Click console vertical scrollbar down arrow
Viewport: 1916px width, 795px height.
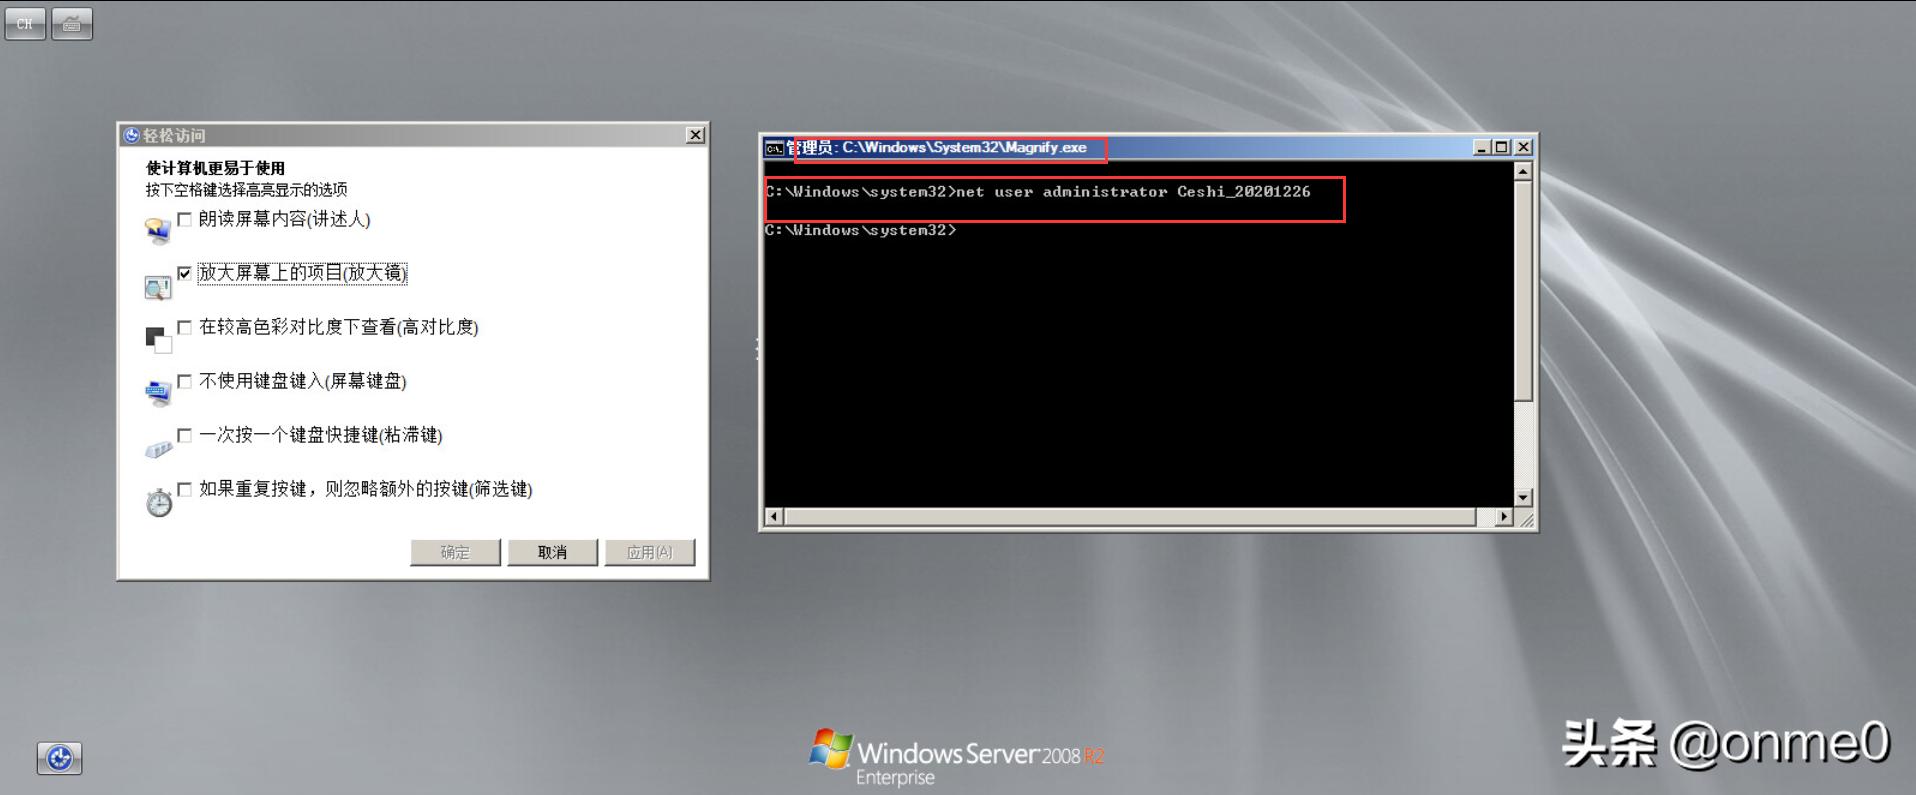[1523, 497]
